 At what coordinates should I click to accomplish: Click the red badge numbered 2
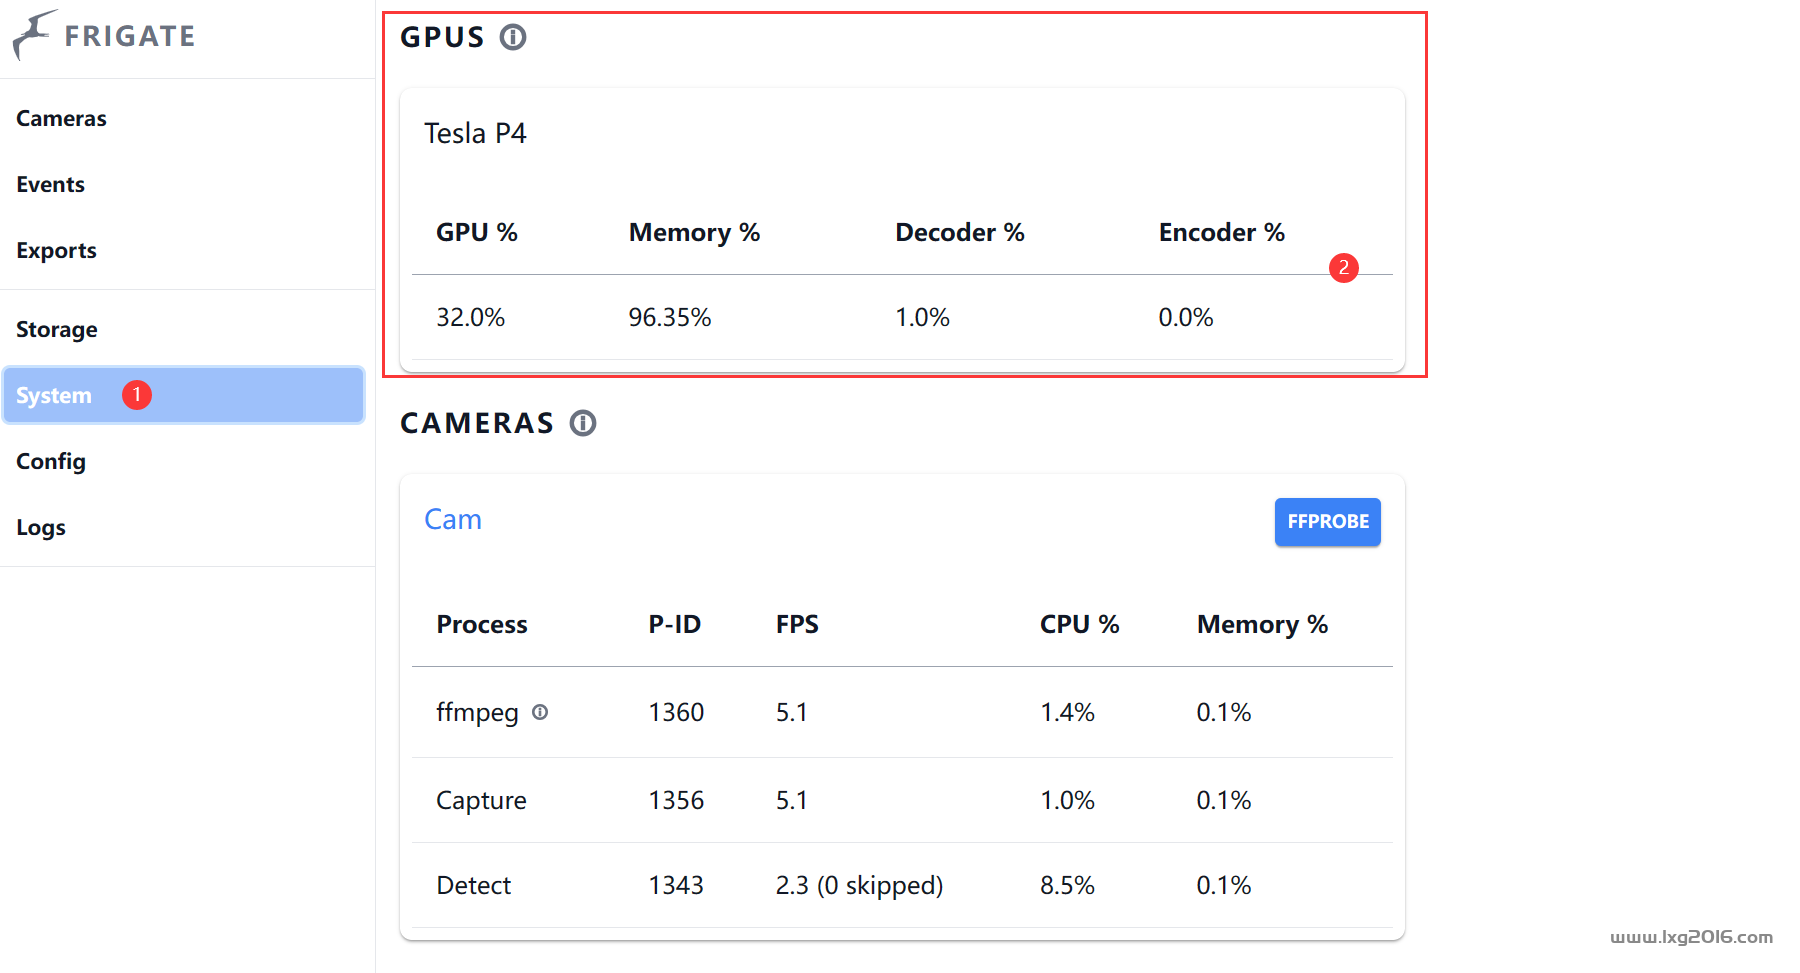pos(1344,268)
